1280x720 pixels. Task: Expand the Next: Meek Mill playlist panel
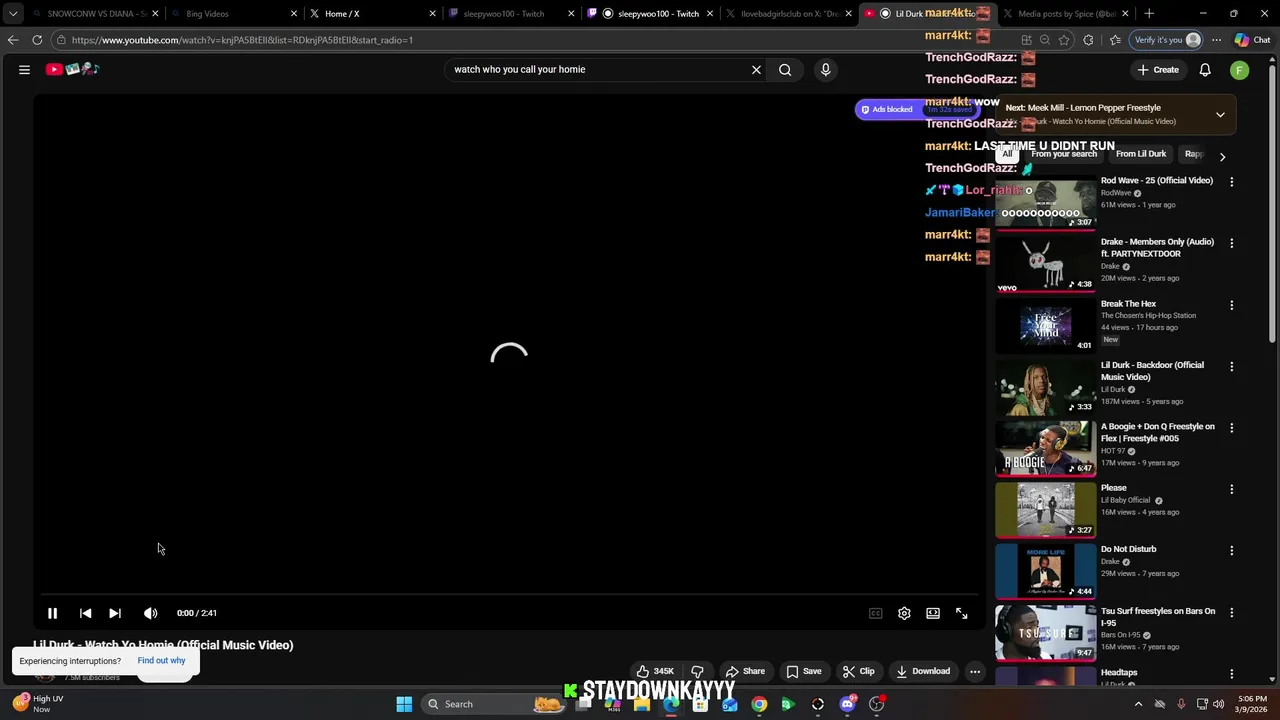[1220, 115]
